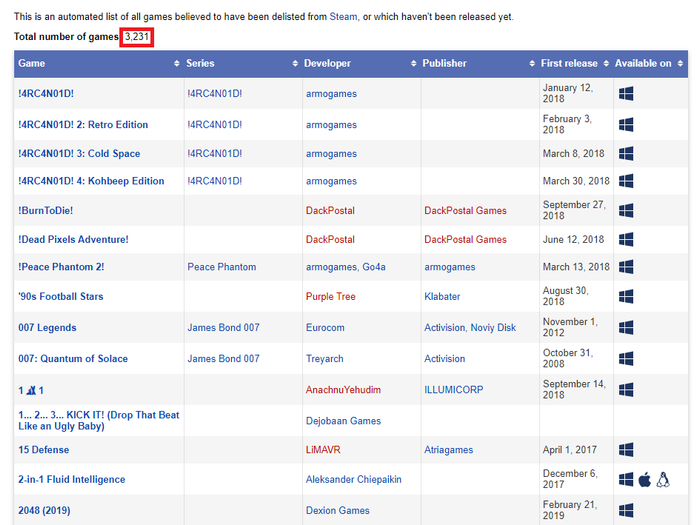
Task: Open 007: Quantum of Solace game page
Action: click(x=73, y=358)
